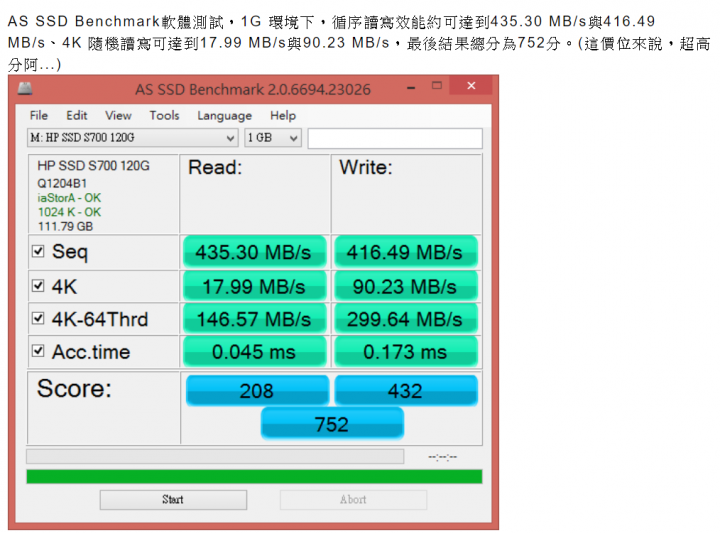
Task: Expand the 1 GB test size dropdown
Action: click(273, 138)
